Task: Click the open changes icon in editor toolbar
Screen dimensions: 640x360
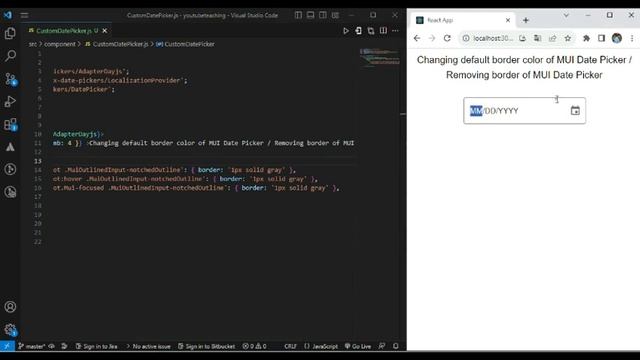Action: coord(358,31)
